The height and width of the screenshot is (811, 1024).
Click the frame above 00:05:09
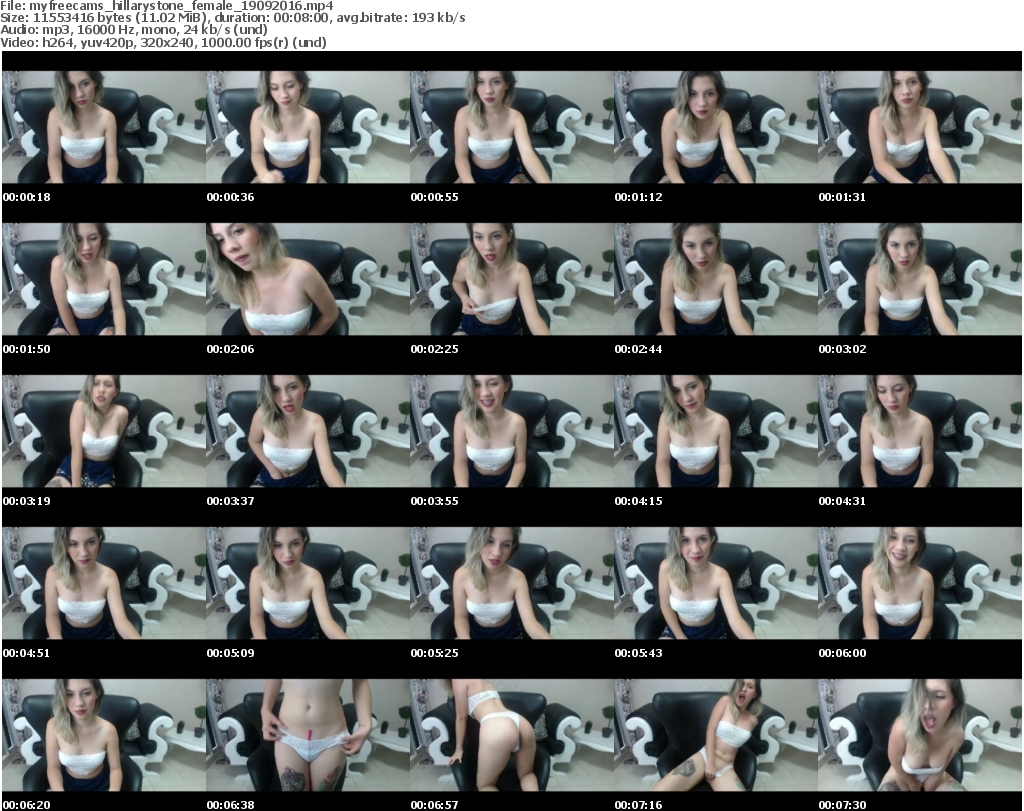pos(308,583)
